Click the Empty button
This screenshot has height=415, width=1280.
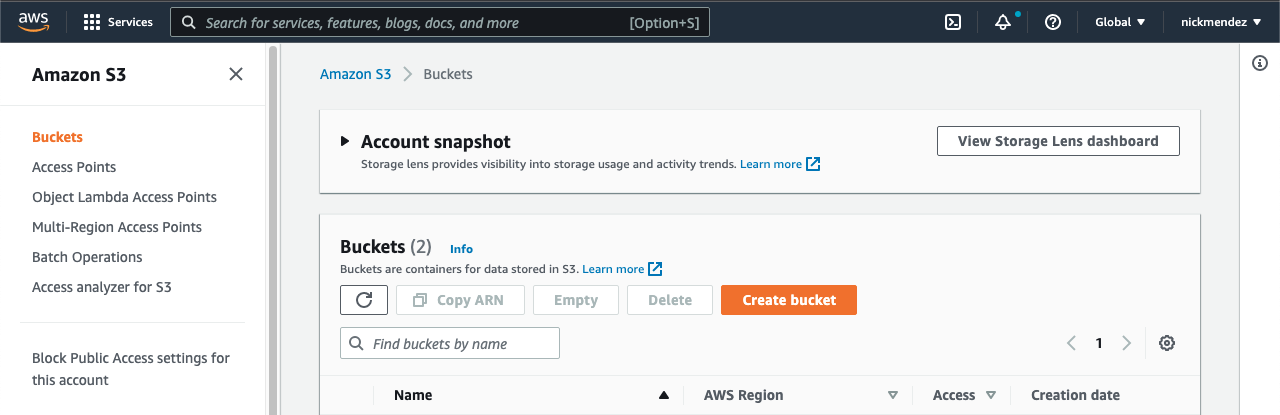click(x=576, y=300)
